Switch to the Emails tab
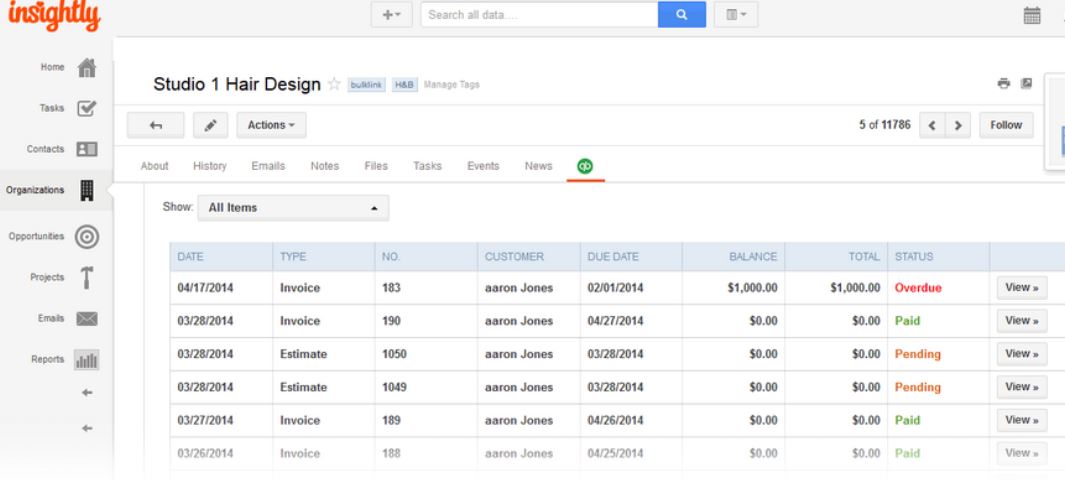The width and height of the screenshot is (1065, 480). point(267,165)
